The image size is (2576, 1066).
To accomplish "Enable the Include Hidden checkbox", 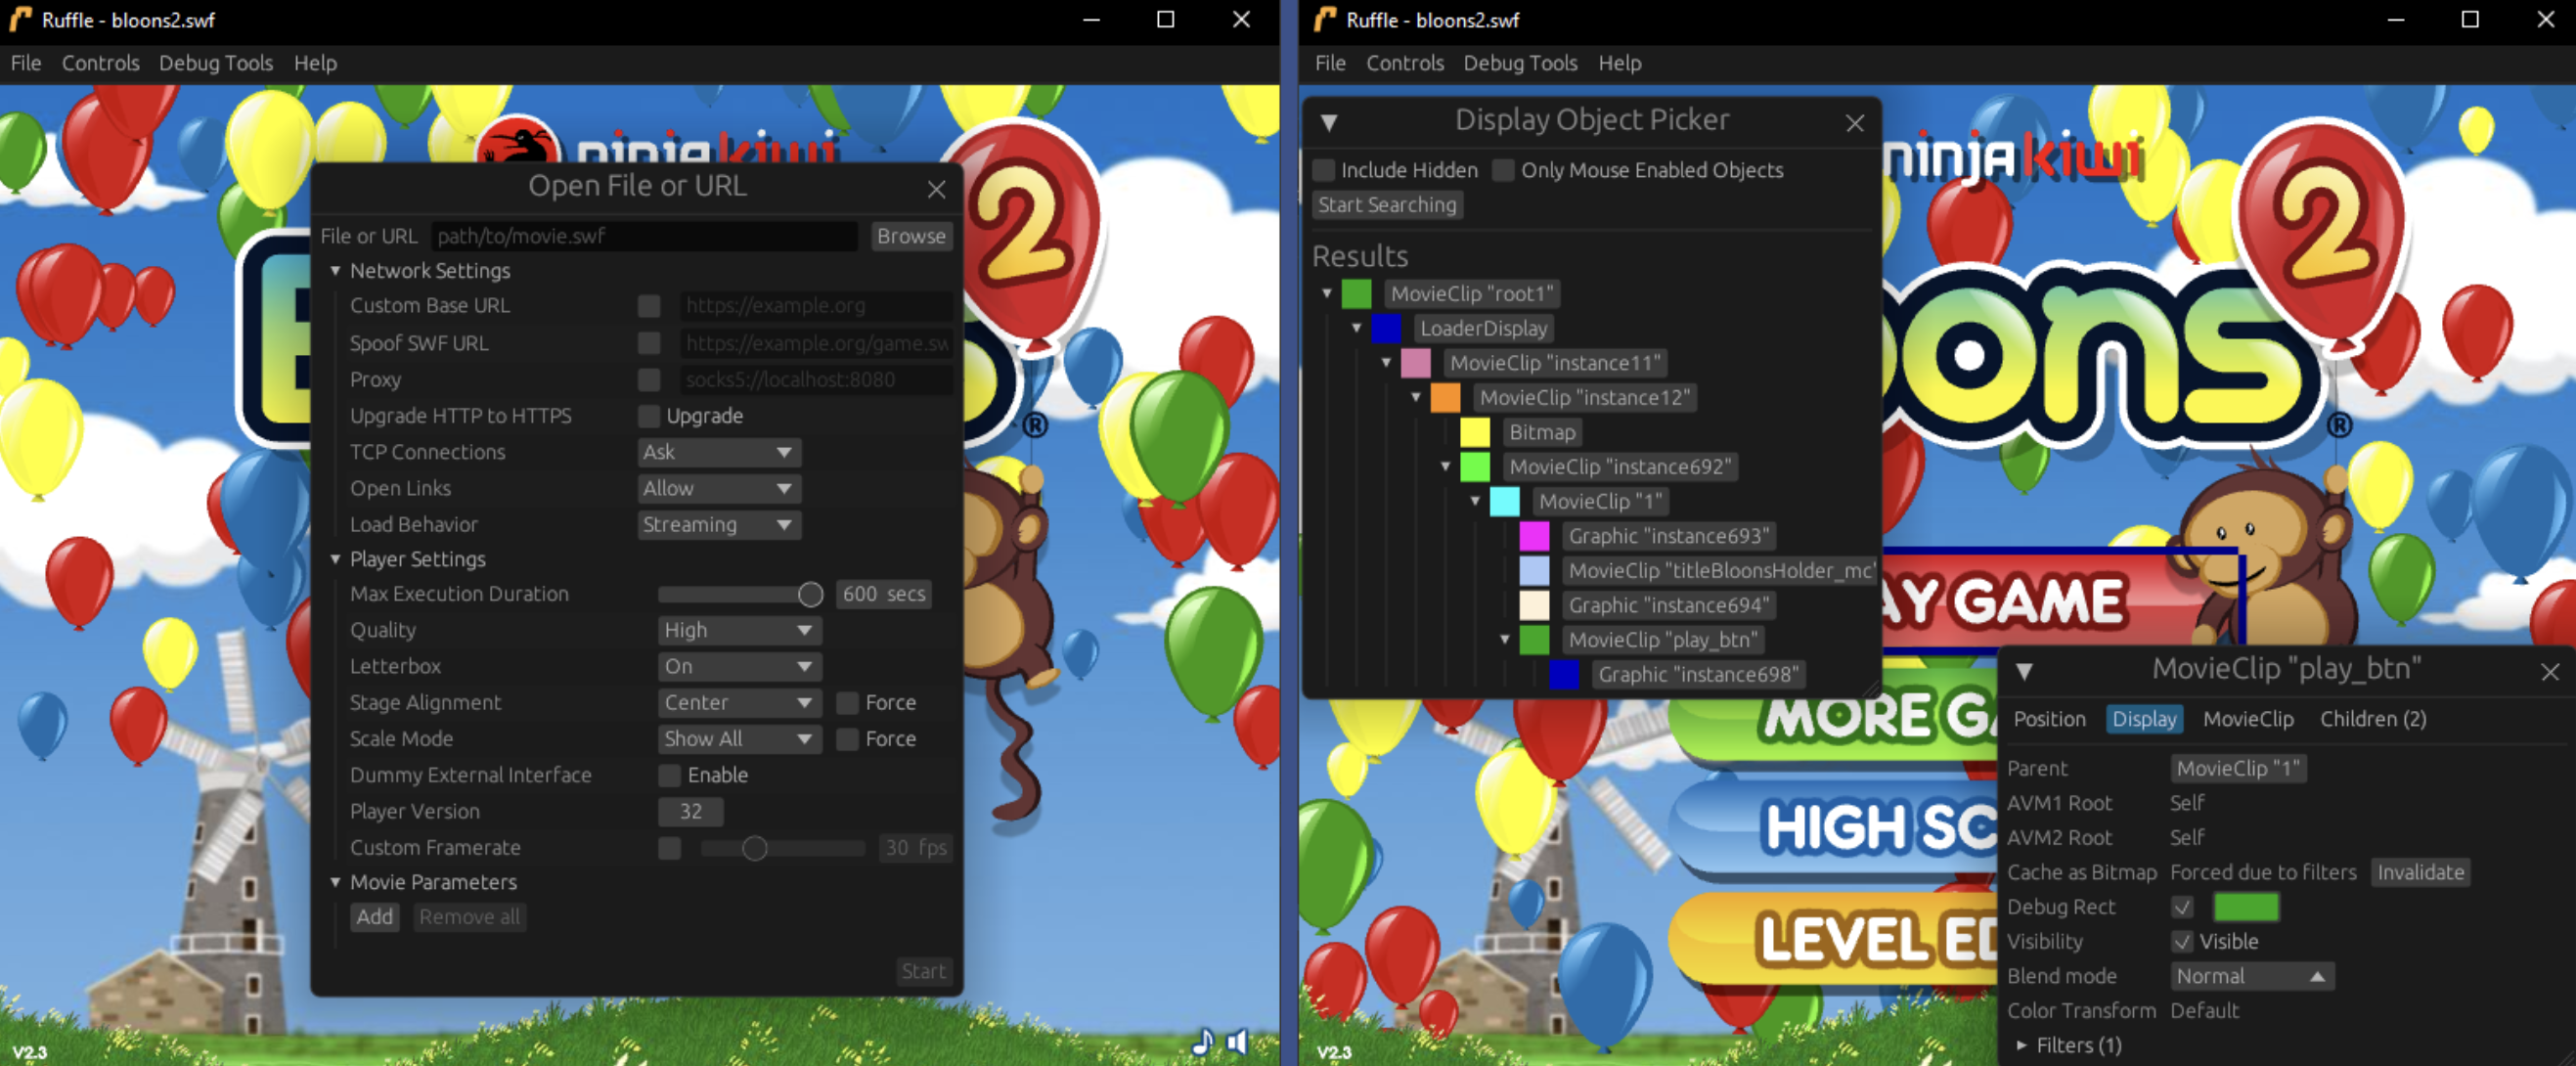I will [1324, 170].
